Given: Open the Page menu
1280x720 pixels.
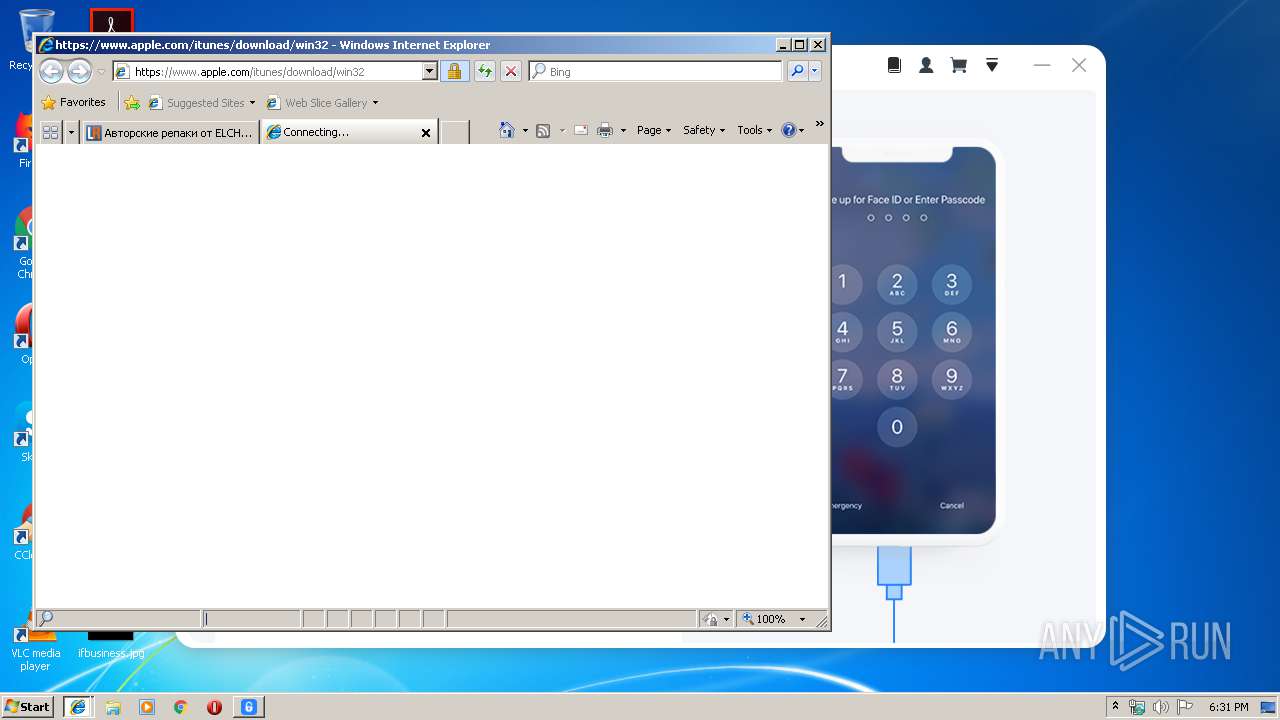Looking at the screenshot, I should (x=654, y=130).
